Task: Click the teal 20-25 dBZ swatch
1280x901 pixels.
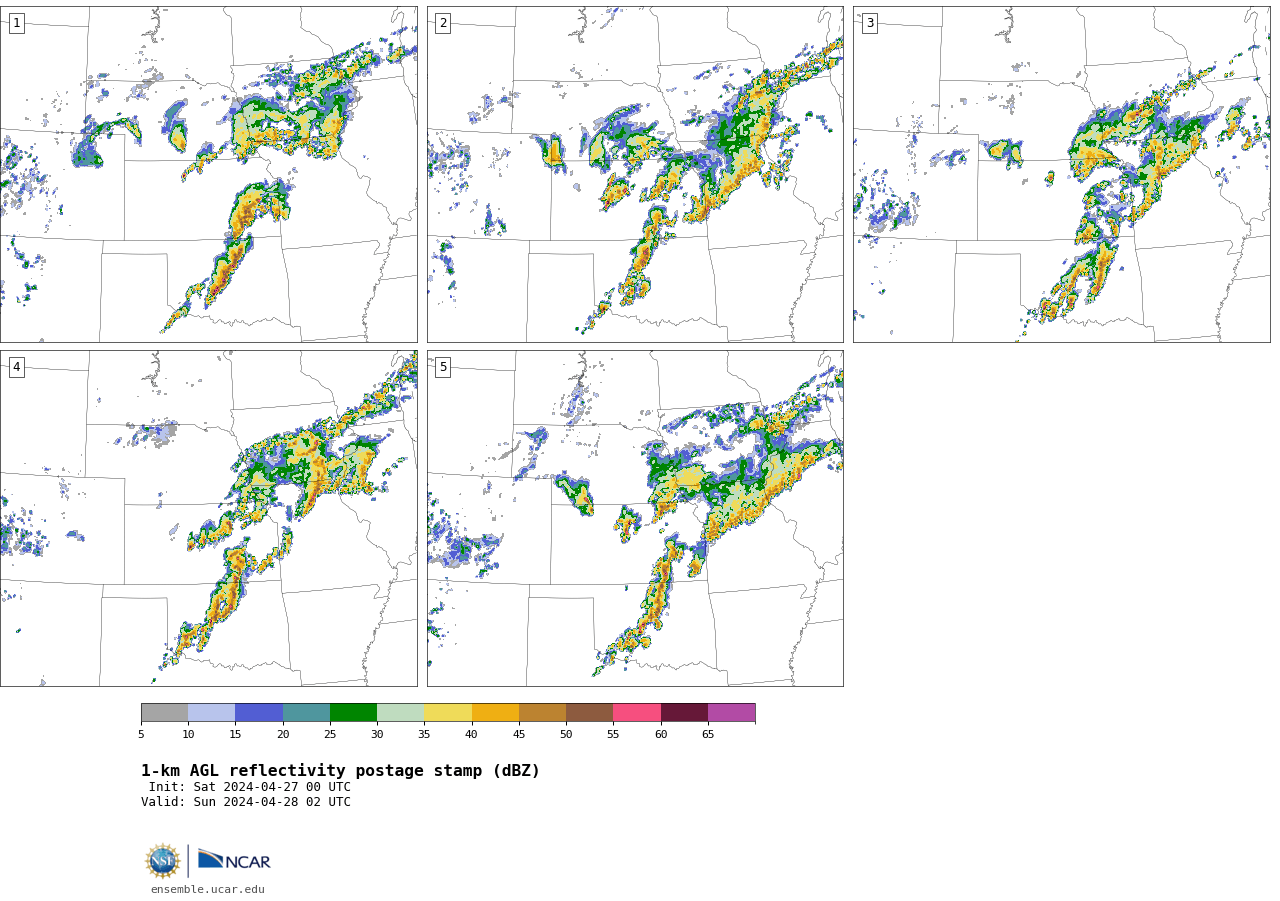Action: [x=306, y=713]
